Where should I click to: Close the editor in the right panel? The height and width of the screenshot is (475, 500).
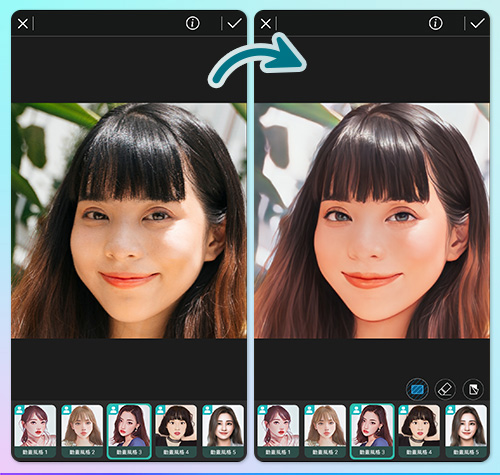tap(266, 24)
